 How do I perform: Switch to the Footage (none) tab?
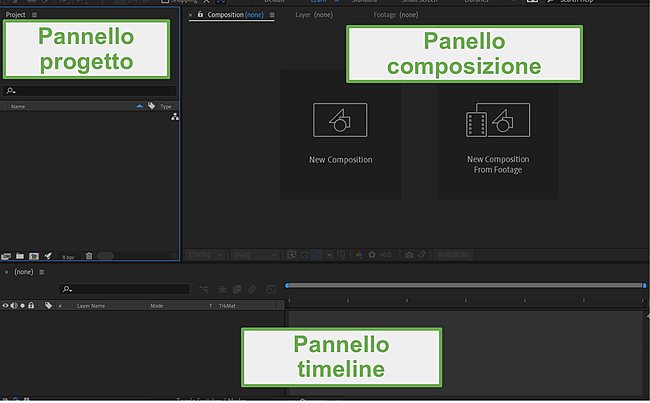point(395,15)
